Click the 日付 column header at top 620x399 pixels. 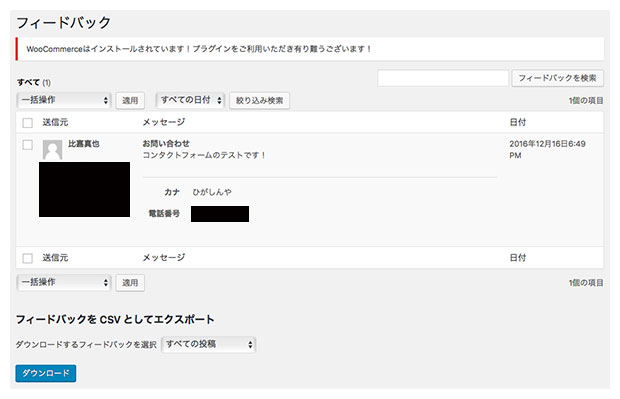click(518, 122)
